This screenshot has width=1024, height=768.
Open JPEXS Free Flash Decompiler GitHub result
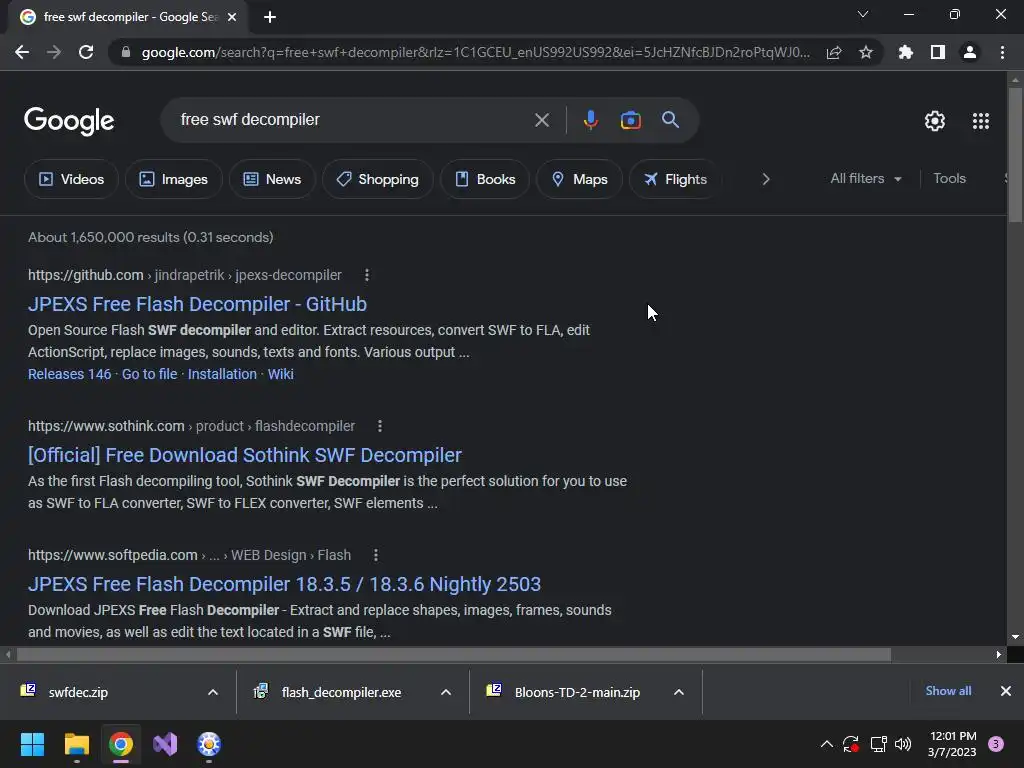coord(197,304)
